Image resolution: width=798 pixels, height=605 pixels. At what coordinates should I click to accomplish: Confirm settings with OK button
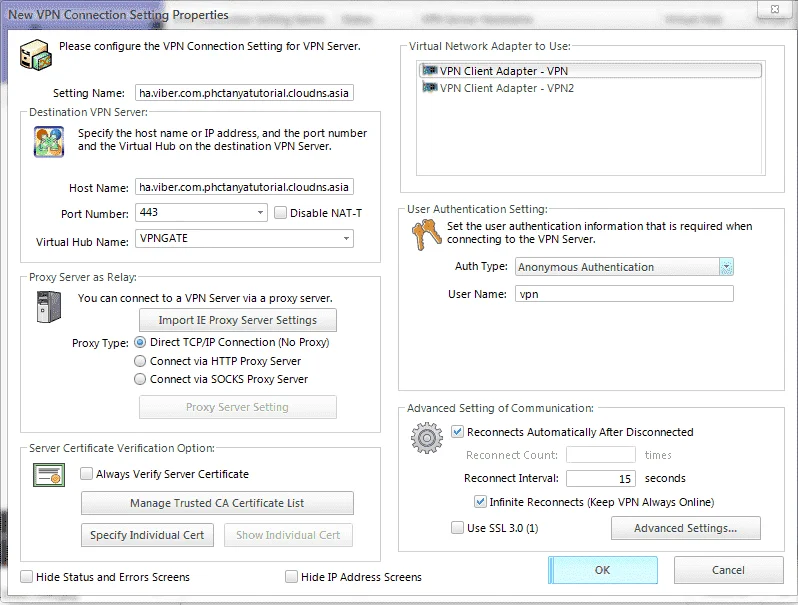click(x=603, y=570)
